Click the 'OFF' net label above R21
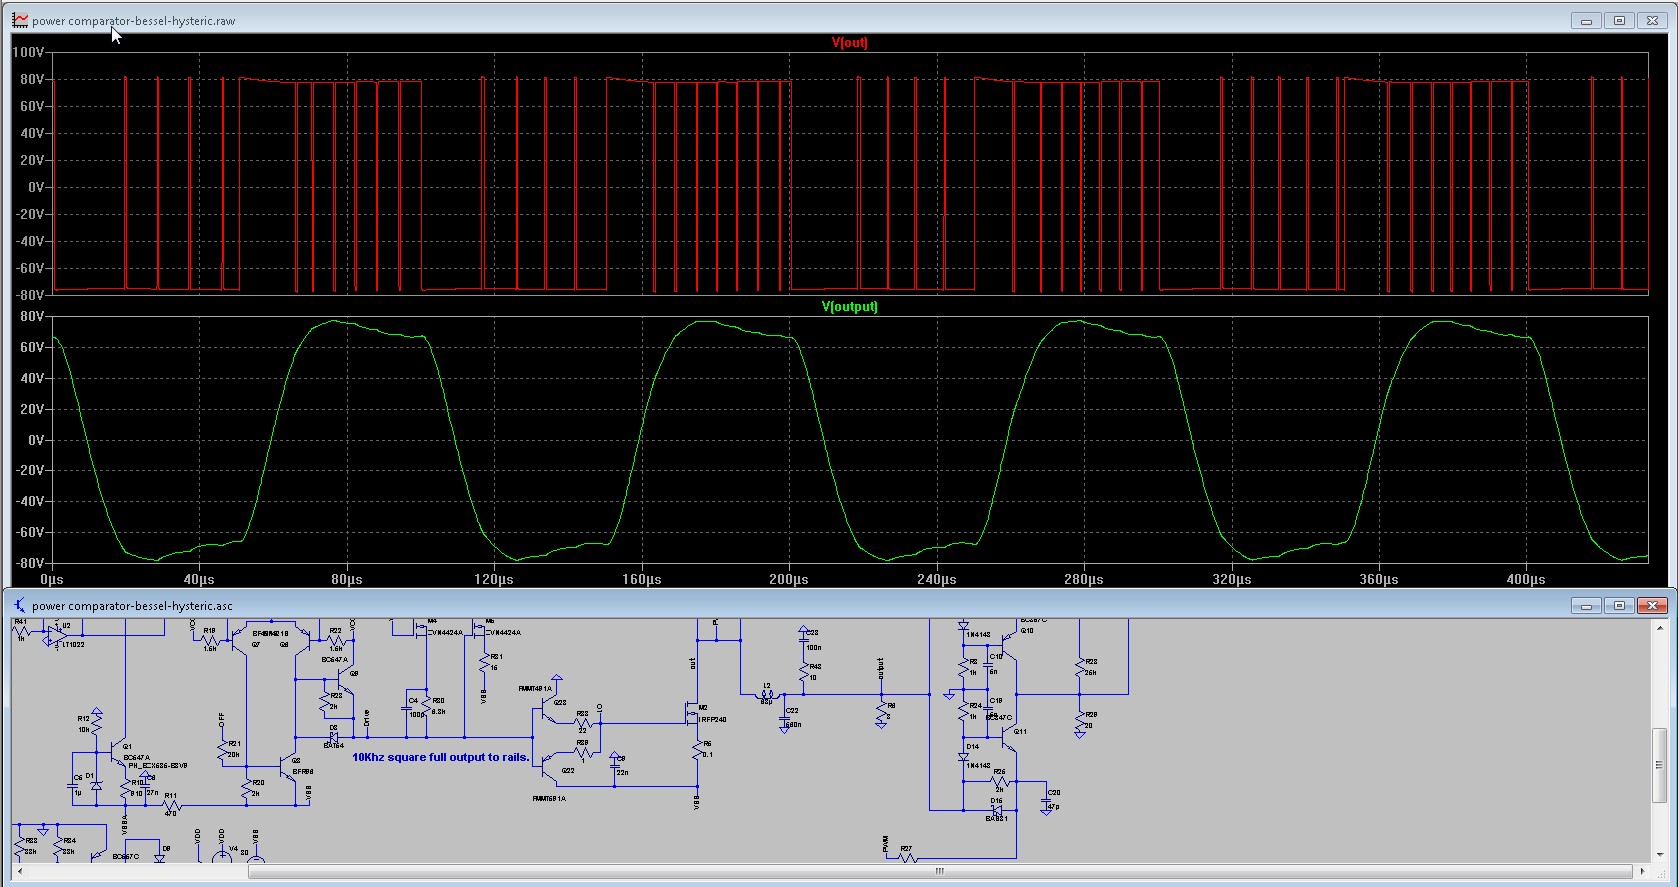1679x887 pixels. tap(222, 720)
